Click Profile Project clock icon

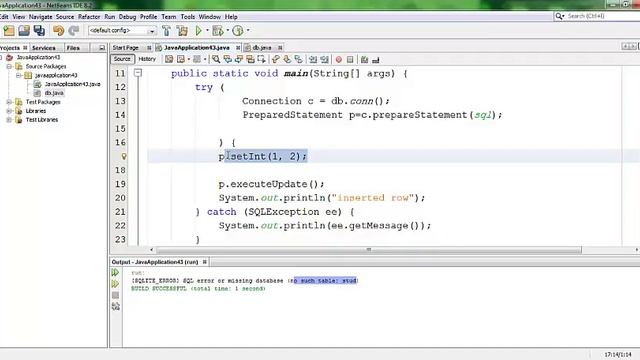tap(238, 31)
